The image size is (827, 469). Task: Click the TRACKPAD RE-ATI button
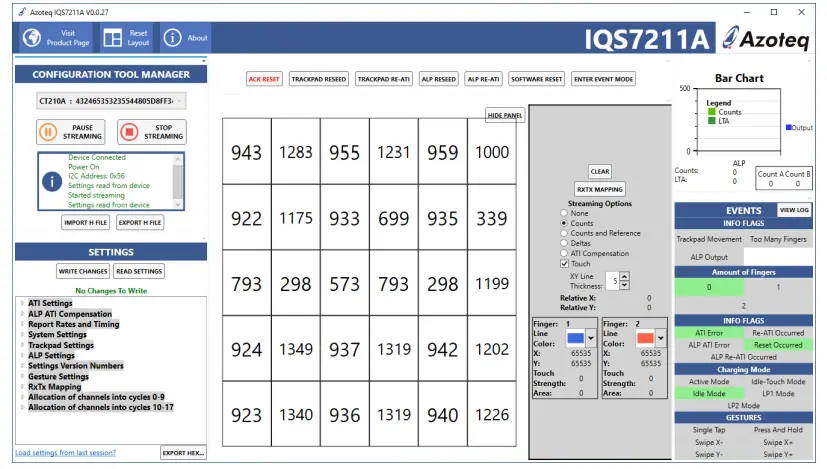pyautogui.click(x=383, y=79)
